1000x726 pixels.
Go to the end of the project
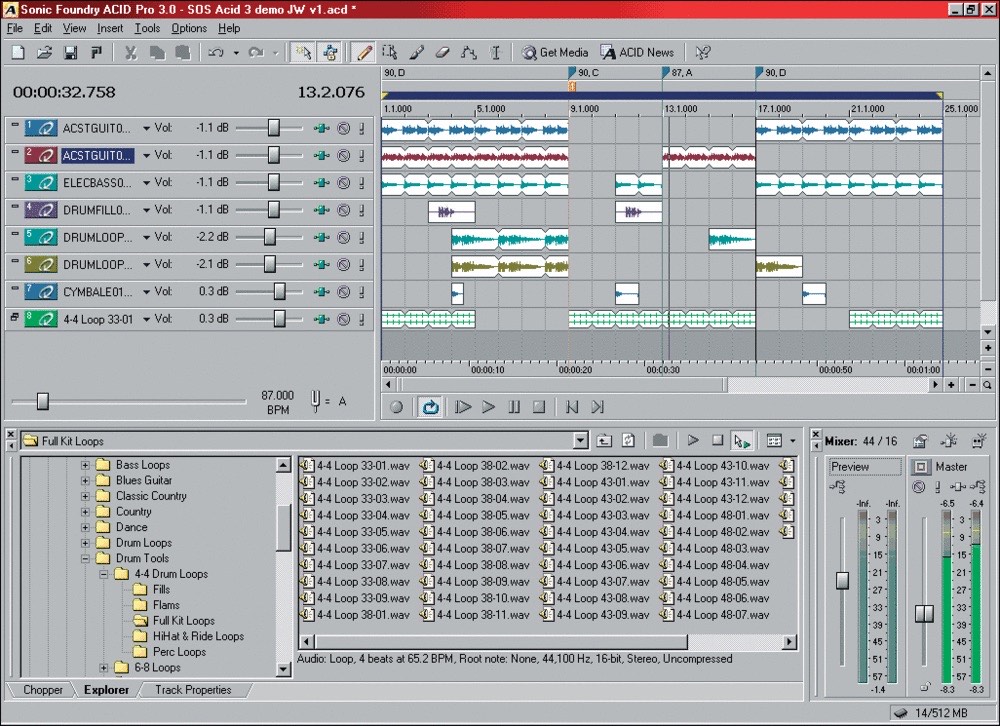tap(598, 407)
